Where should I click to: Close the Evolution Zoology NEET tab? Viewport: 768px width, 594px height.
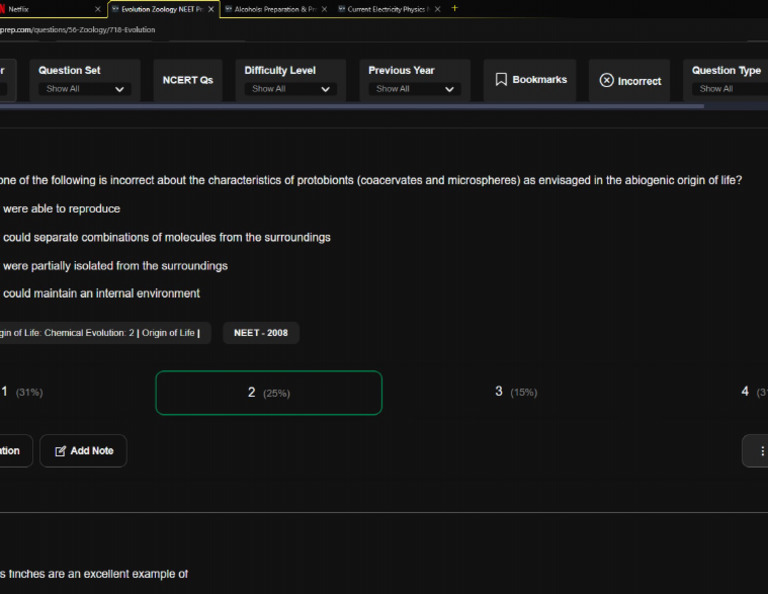click(211, 9)
